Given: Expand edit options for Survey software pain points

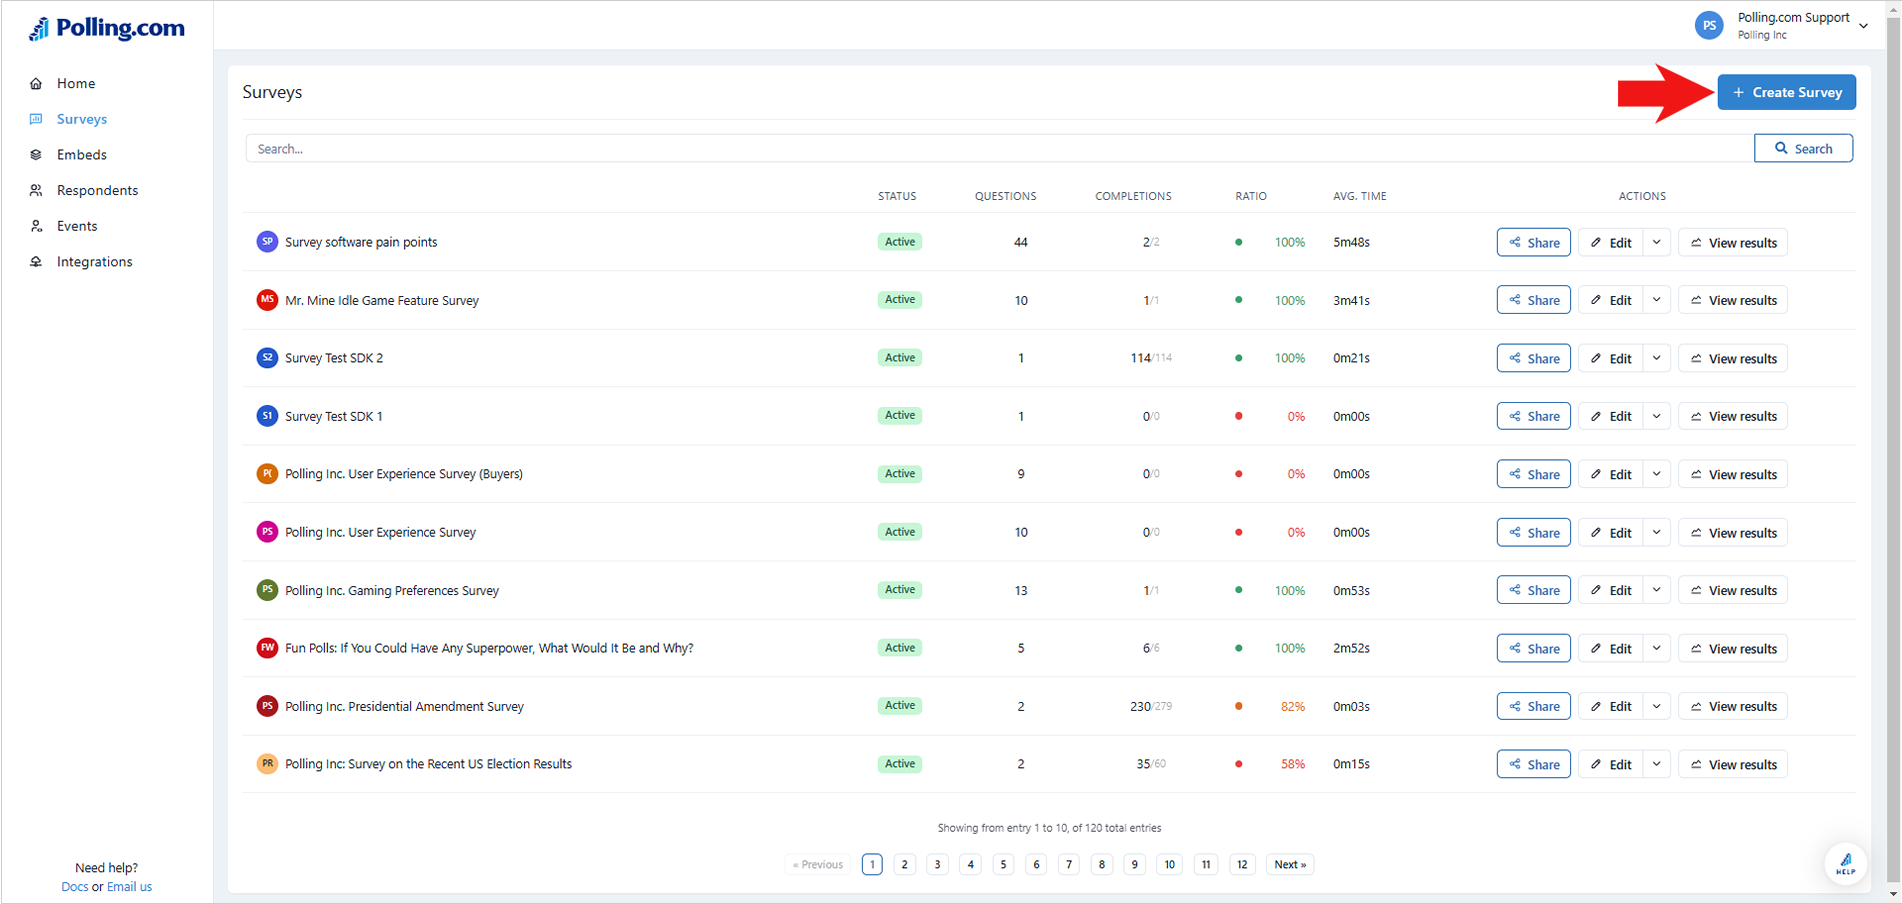Looking at the screenshot, I should [1657, 242].
